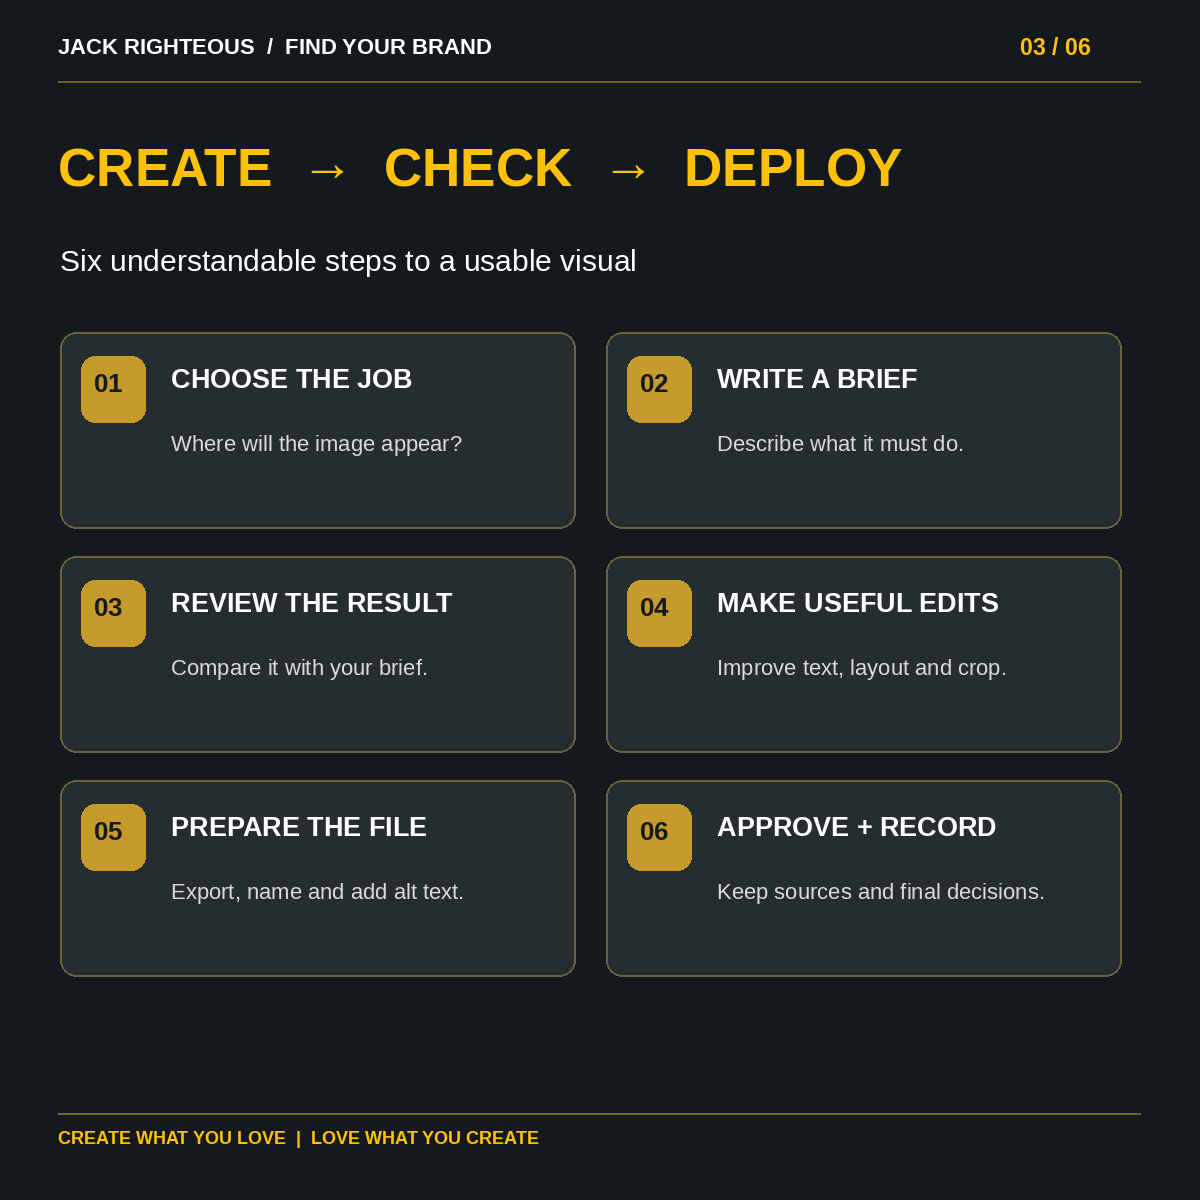
Task: Click 'Compare it with your brief.' text
Action: point(299,668)
